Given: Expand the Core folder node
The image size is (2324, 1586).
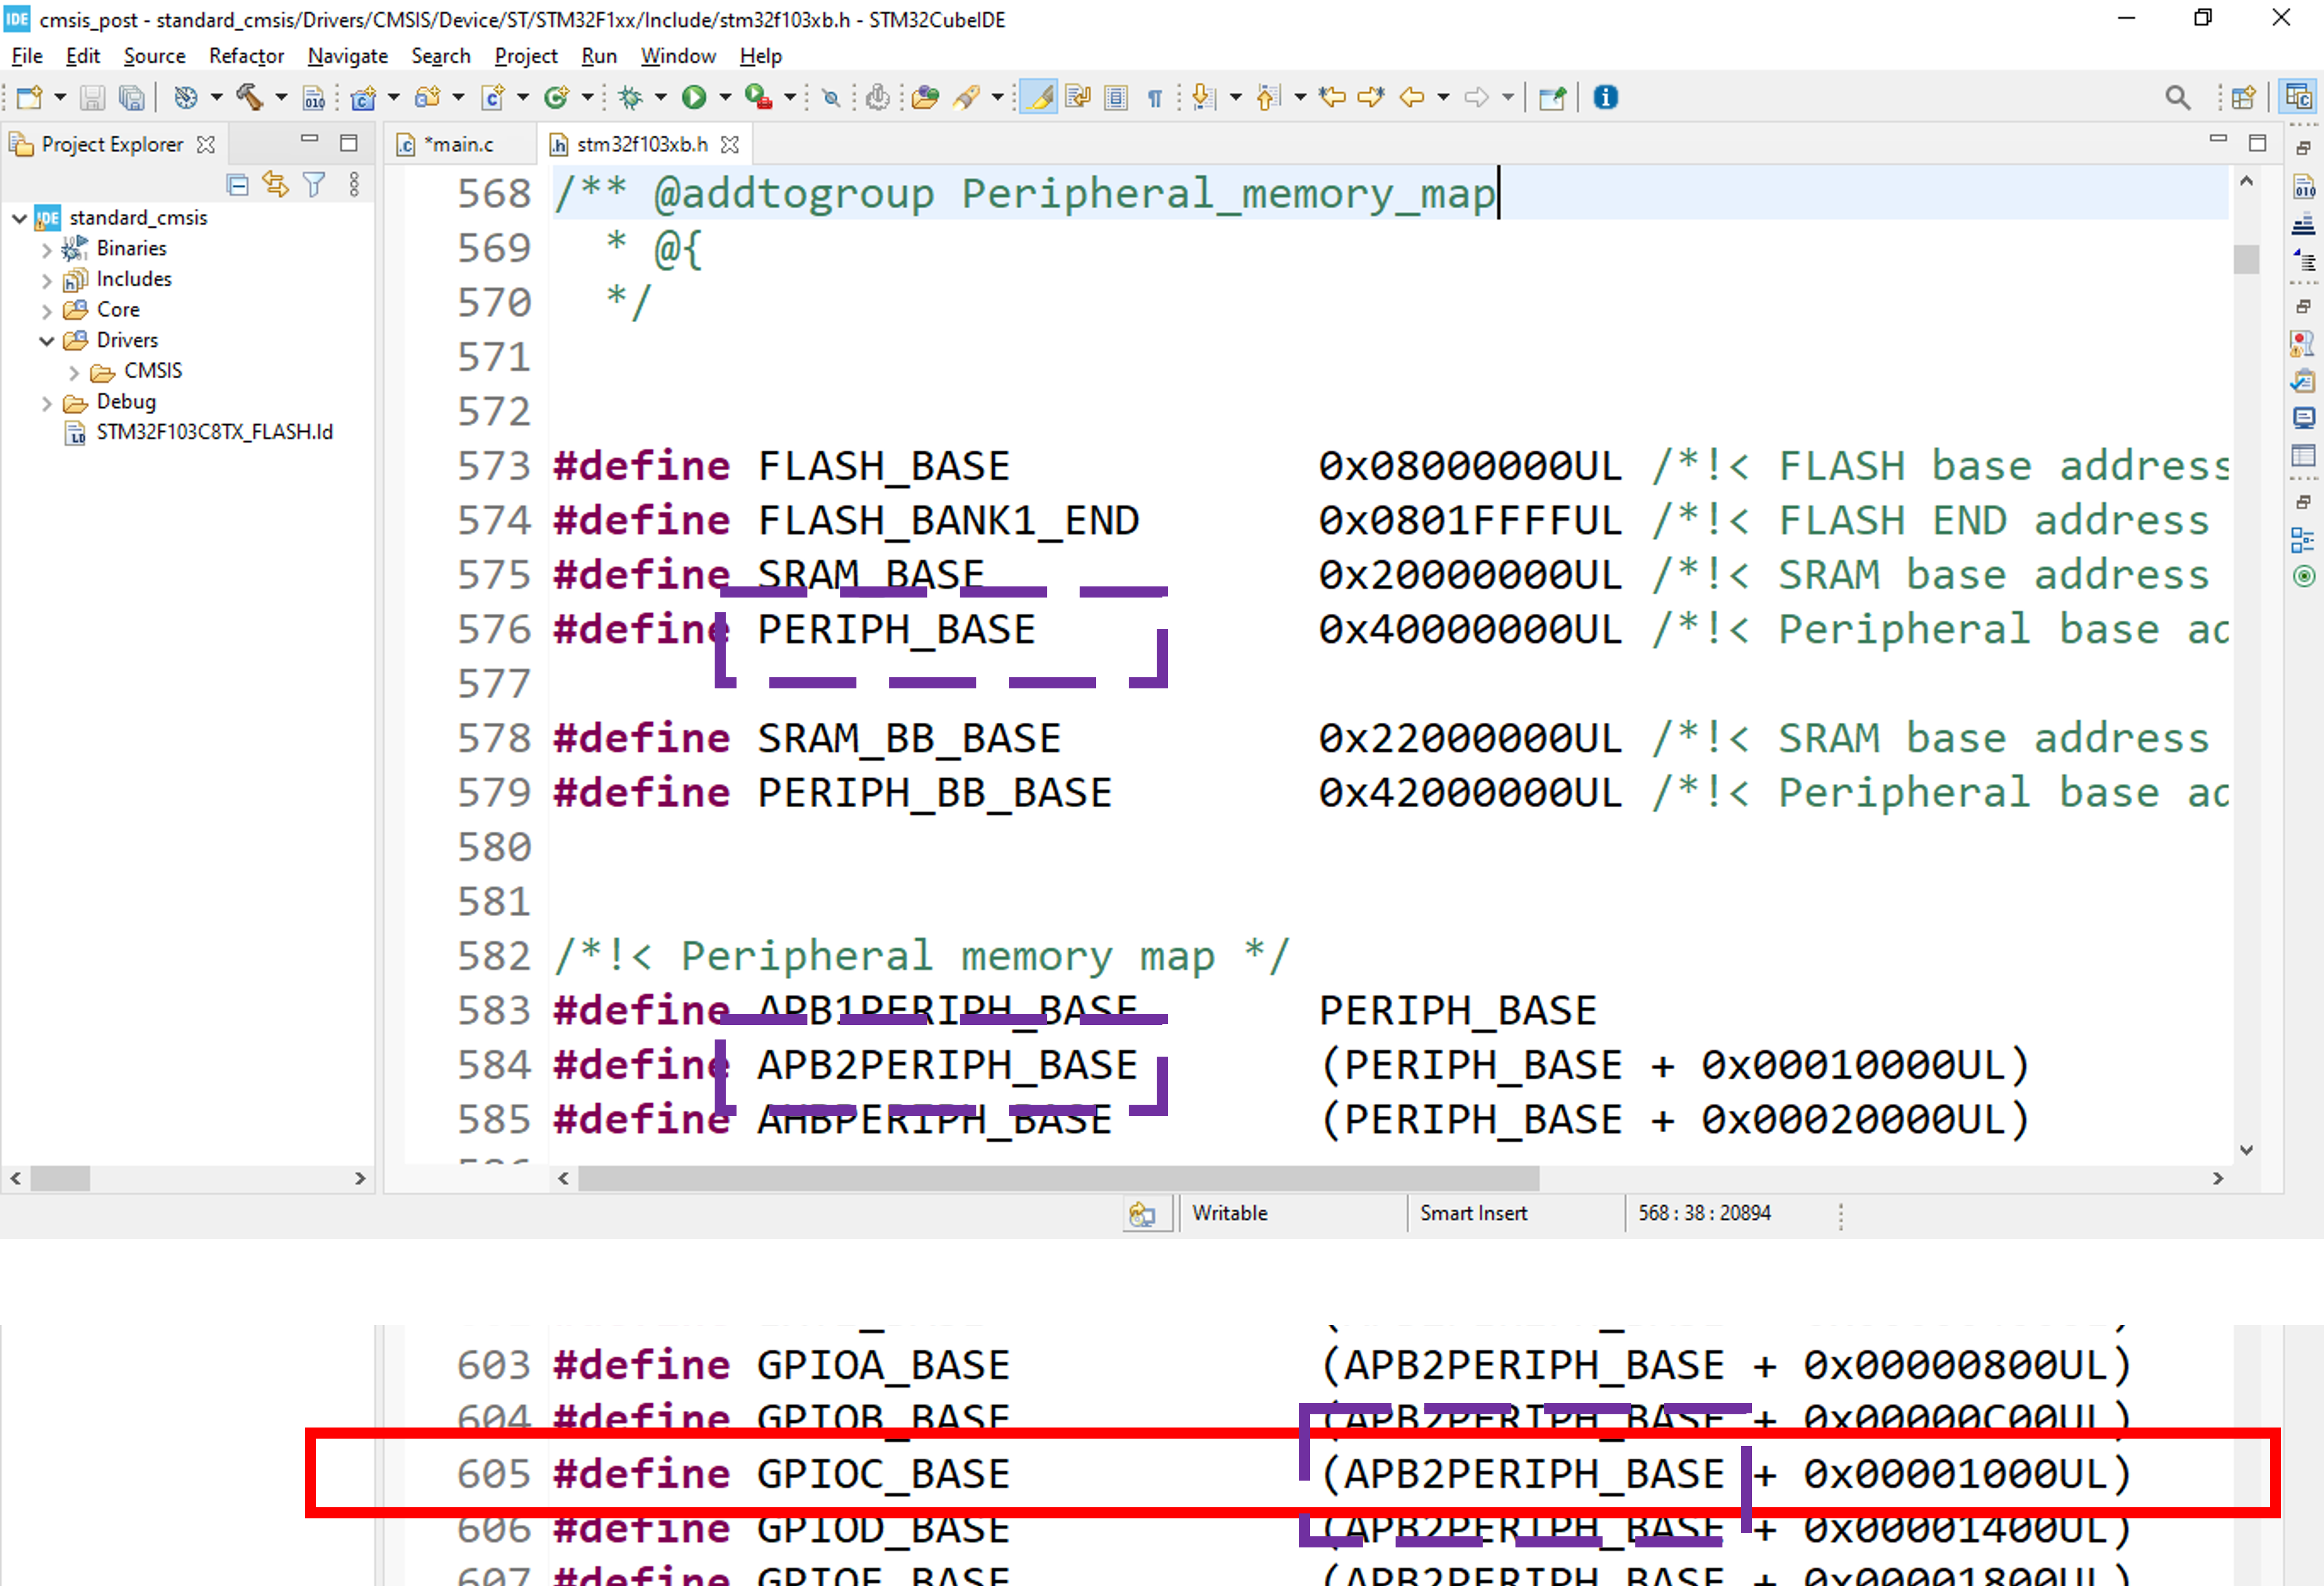Looking at the screenshot, I should [46, 311].
